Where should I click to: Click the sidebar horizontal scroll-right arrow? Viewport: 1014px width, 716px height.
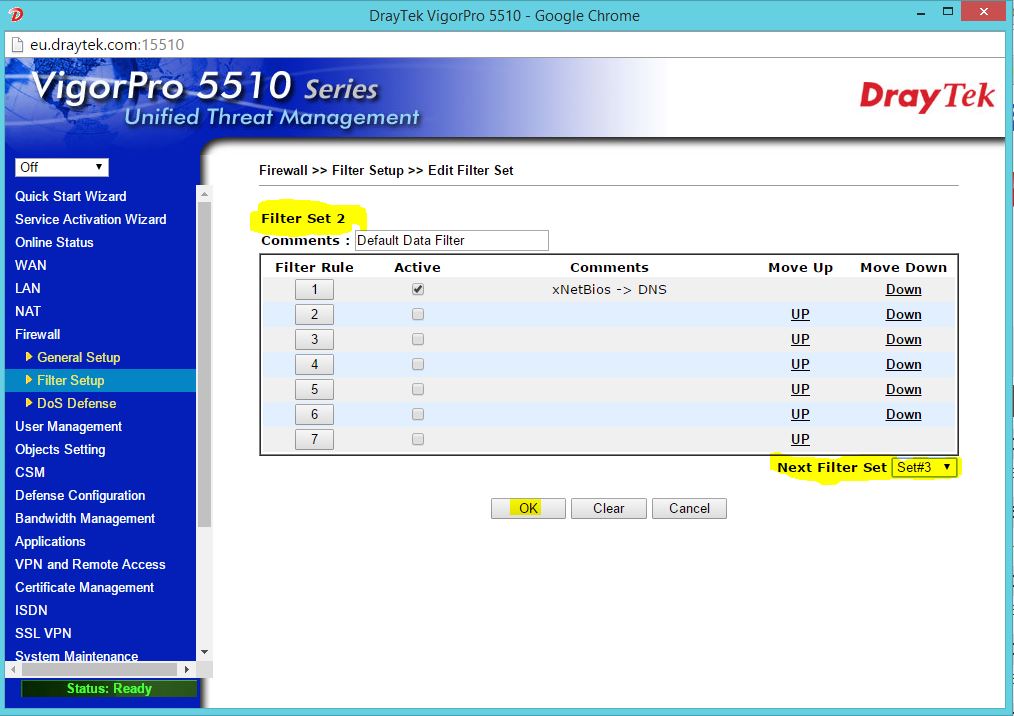[186, 669]
